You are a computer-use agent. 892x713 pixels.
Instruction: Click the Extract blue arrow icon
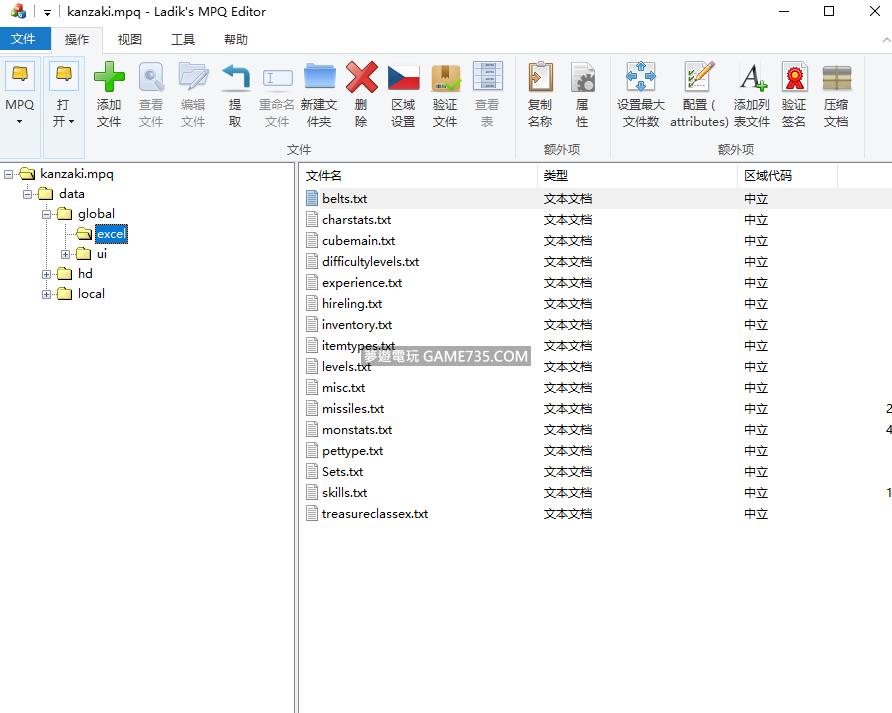[x=235, y=78]
